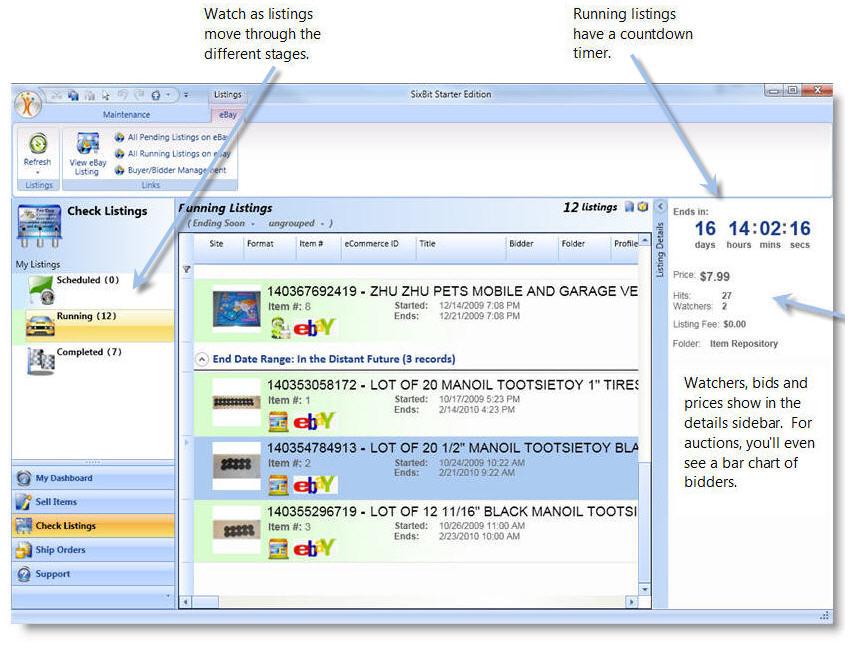Click the blue book icon next to 12 listings

point(629,207)
